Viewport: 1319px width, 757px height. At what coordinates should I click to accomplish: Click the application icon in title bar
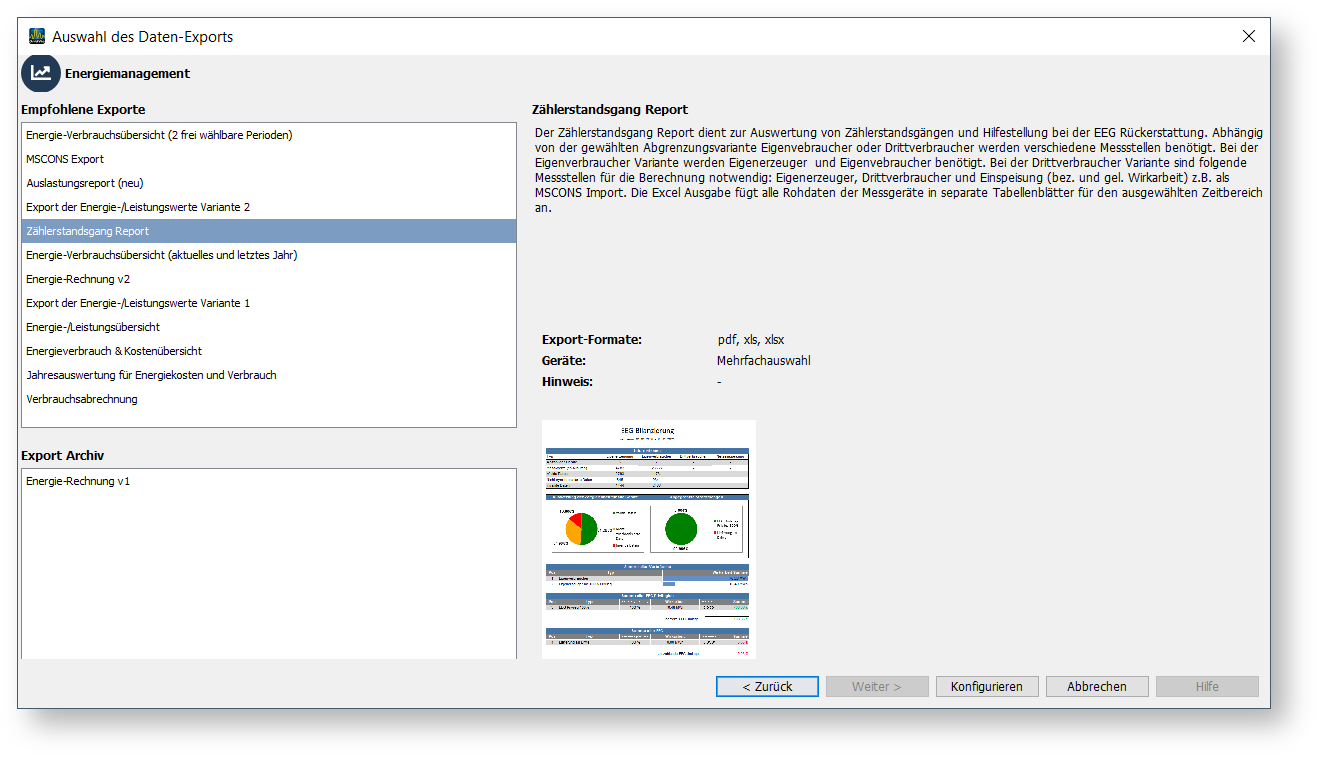(x=37, y=37)
